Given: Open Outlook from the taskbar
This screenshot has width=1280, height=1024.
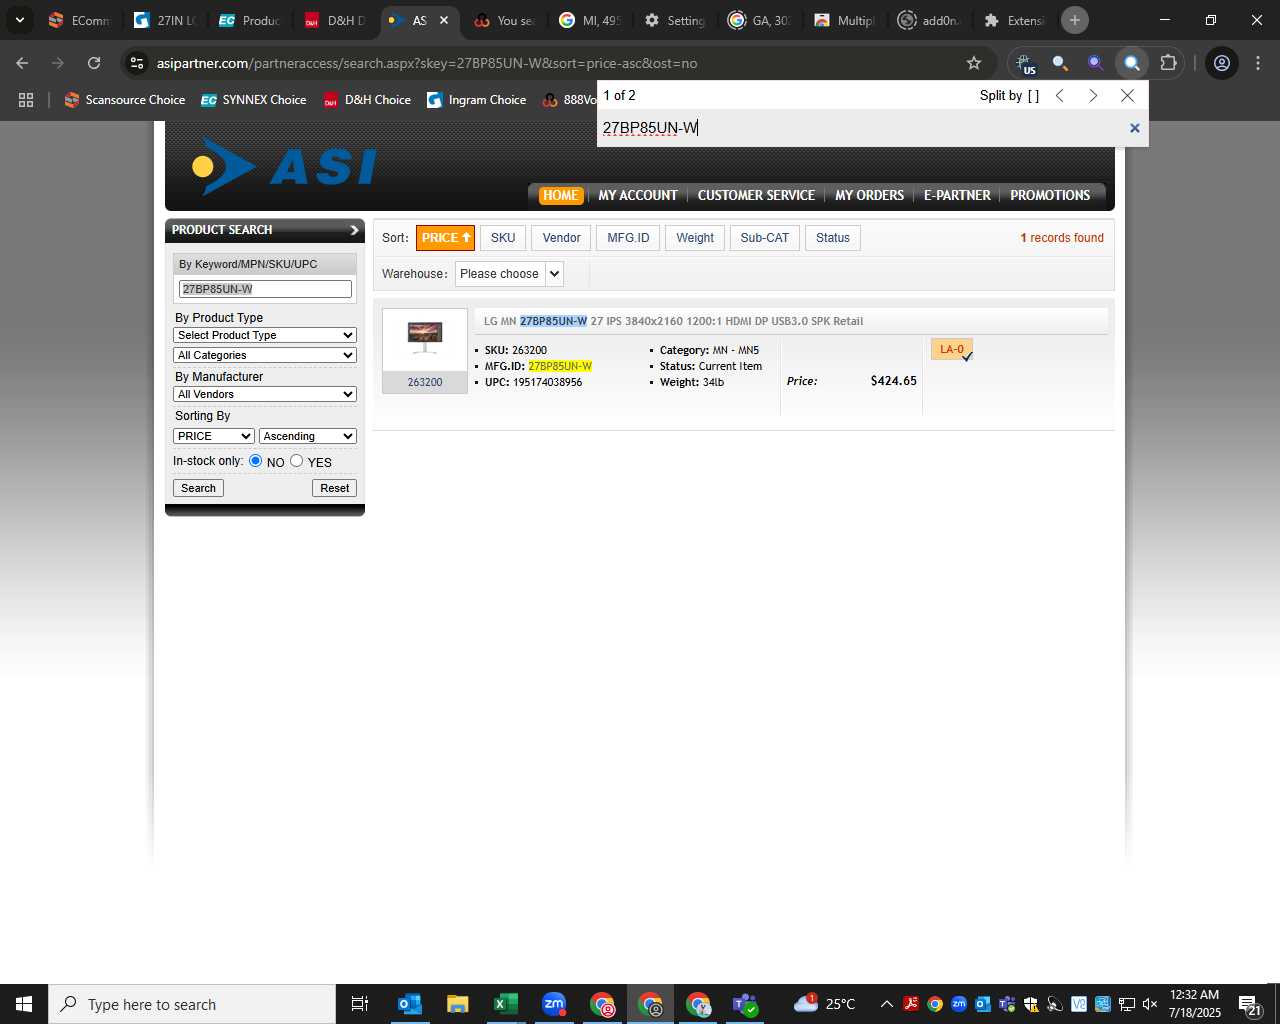Looking at the screenshot, I should click(409, 1004).
